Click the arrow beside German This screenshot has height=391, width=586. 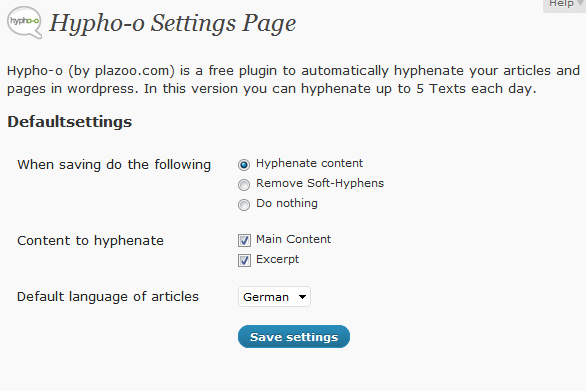tap(302, 297)
